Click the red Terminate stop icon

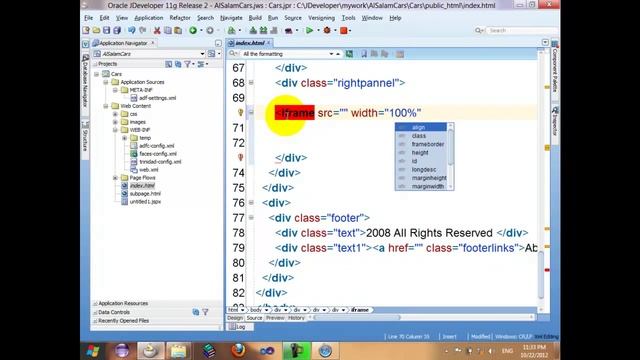[x=344, y=30]
